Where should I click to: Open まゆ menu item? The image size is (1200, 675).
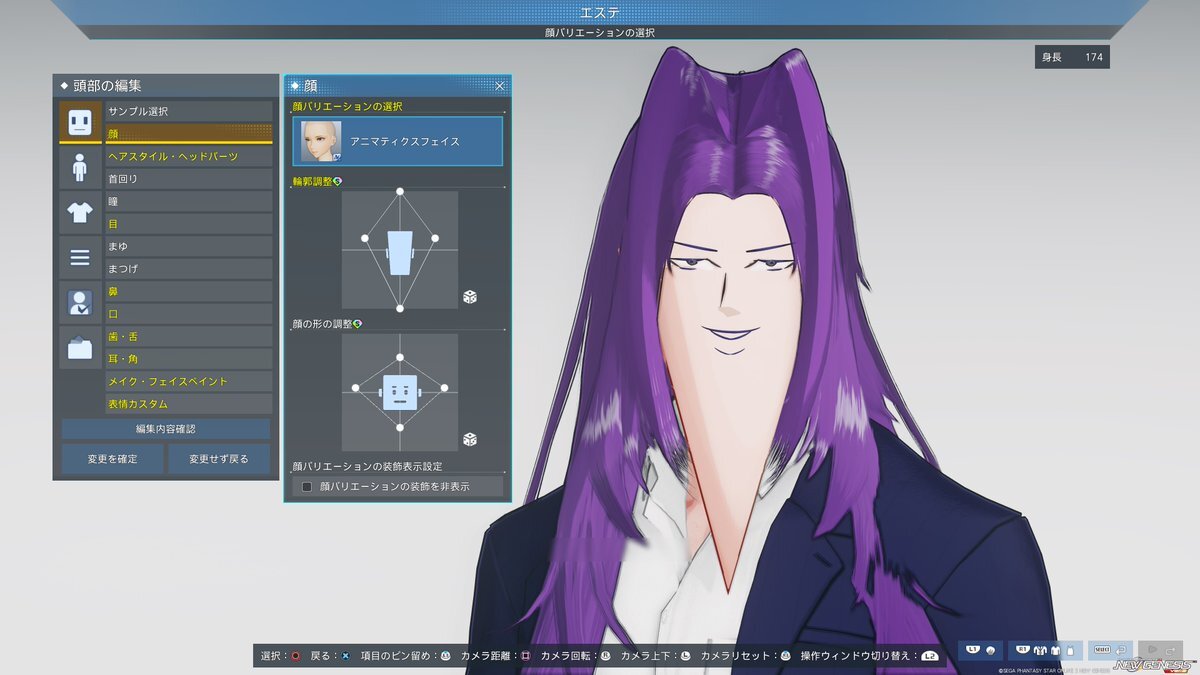click(189, 246)
